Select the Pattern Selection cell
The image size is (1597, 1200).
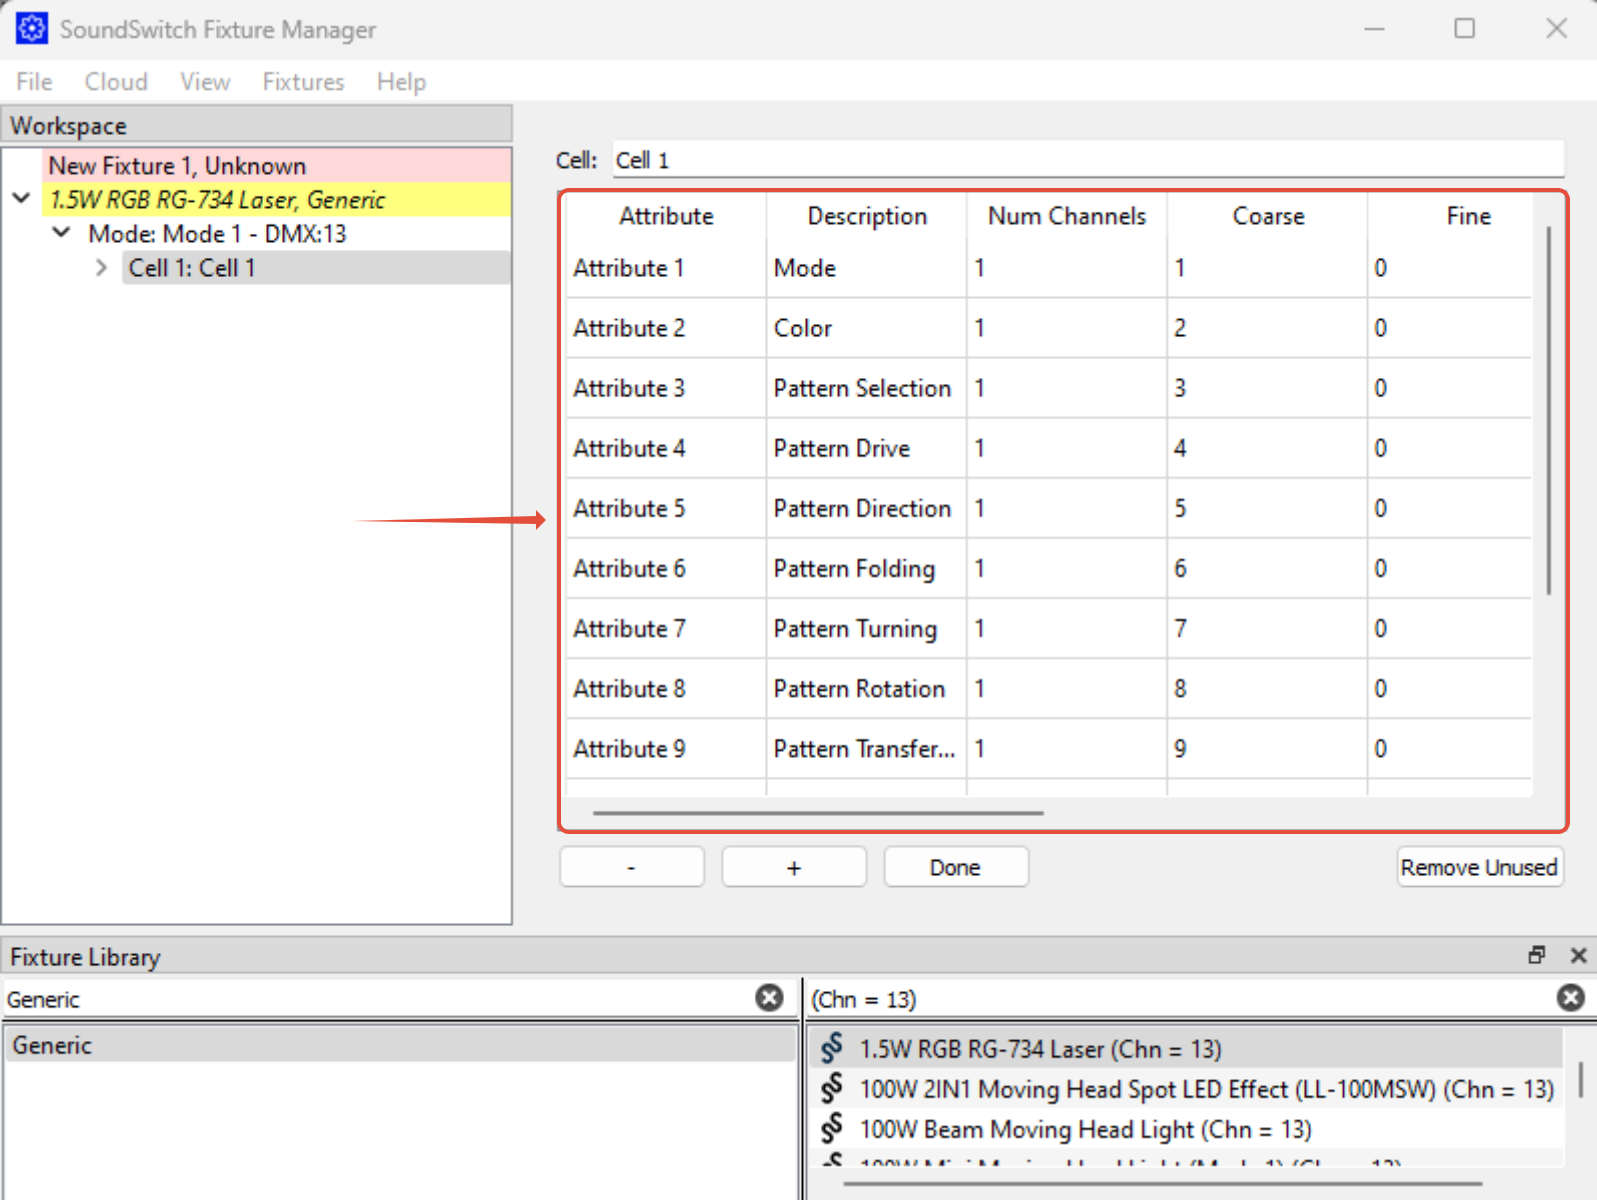click(866, 388)
